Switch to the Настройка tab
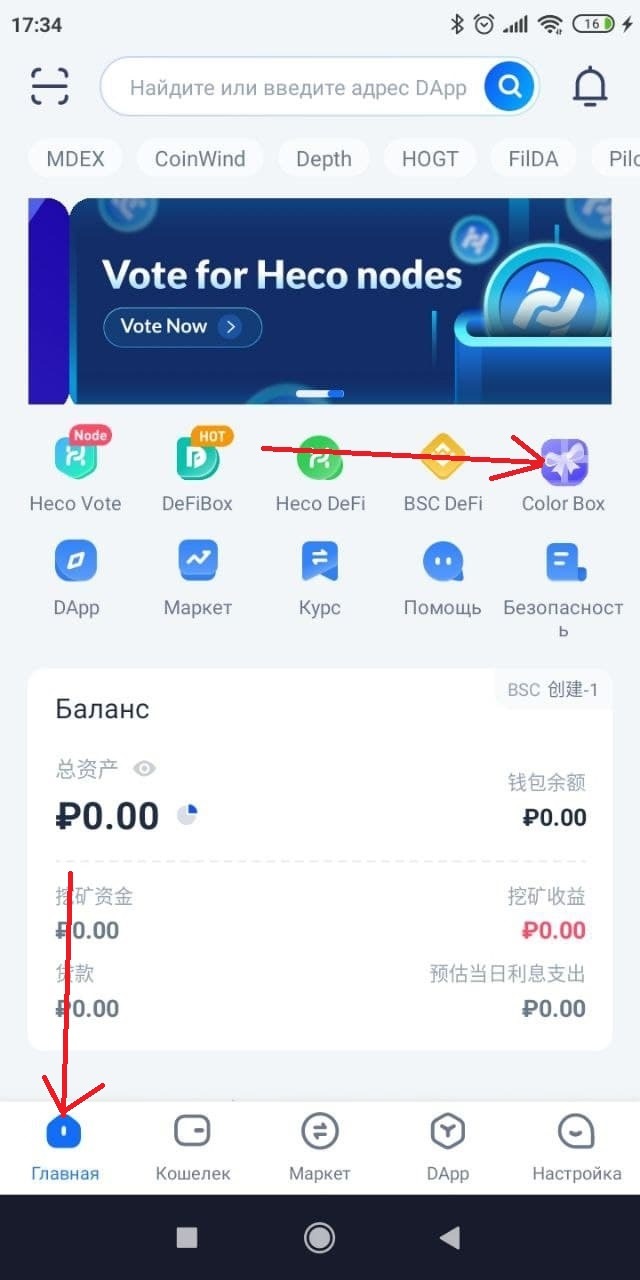Screen dimensions: 640x1280 (x=576, y=1148)
